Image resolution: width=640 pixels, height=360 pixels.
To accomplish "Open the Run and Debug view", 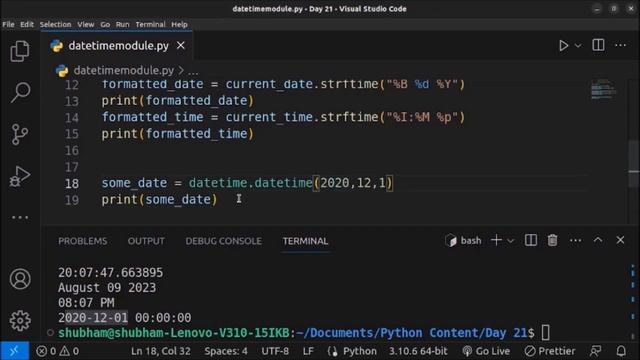I will coord(20,176).
